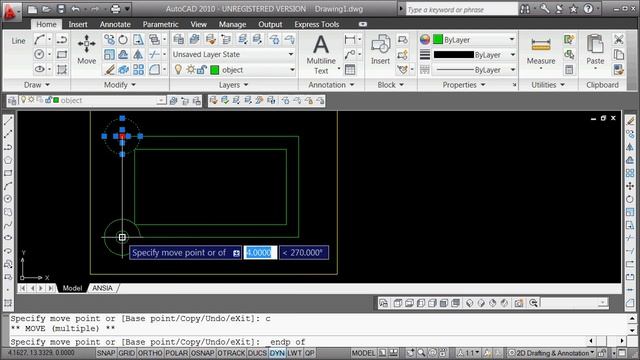Click the Insert block button

pos(380,49)
